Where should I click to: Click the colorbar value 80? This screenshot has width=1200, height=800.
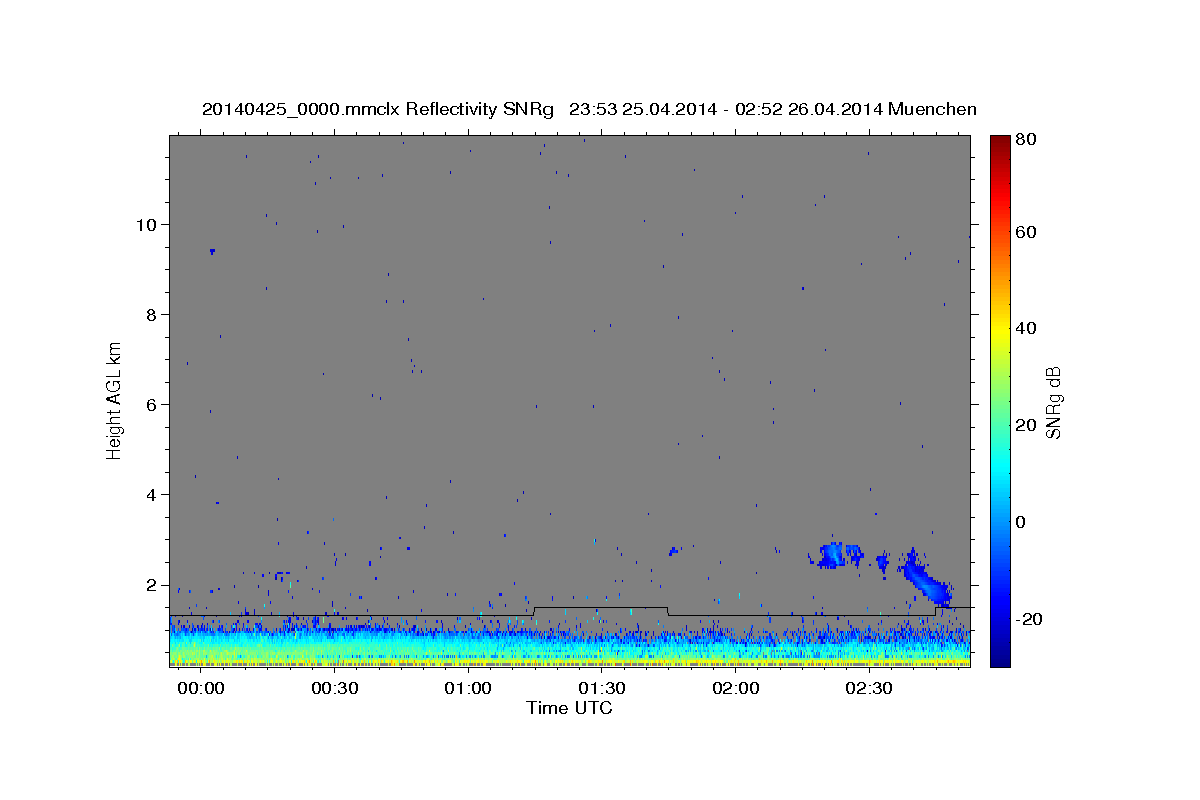1025,140
